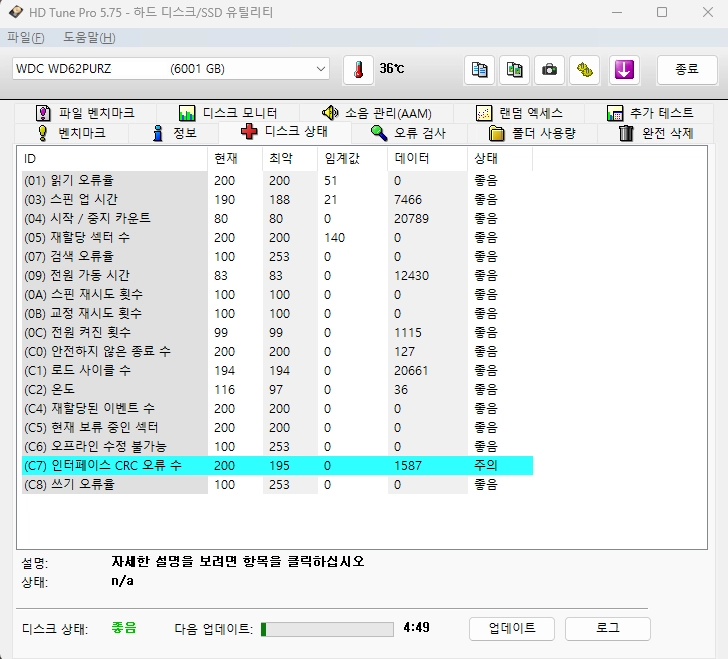Select the (C5) 현재 보류 중인 섹터 row

tap(277, 428)
